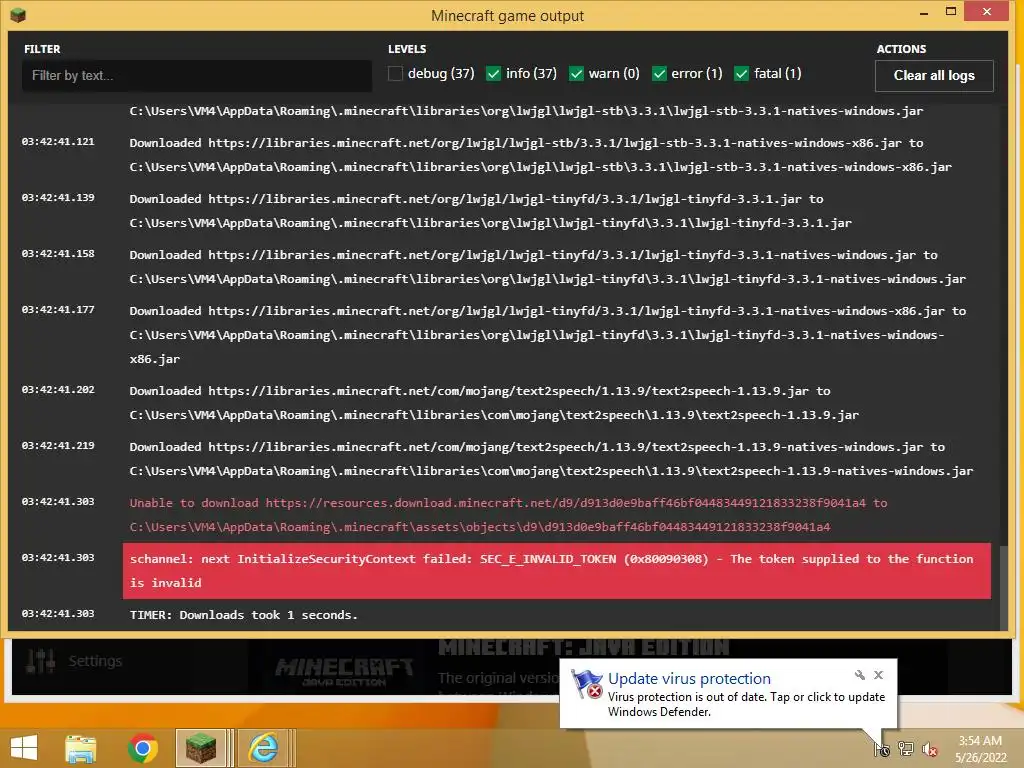
Task: Uncheck the info (37) level checkbox
Action: (493, 74)
